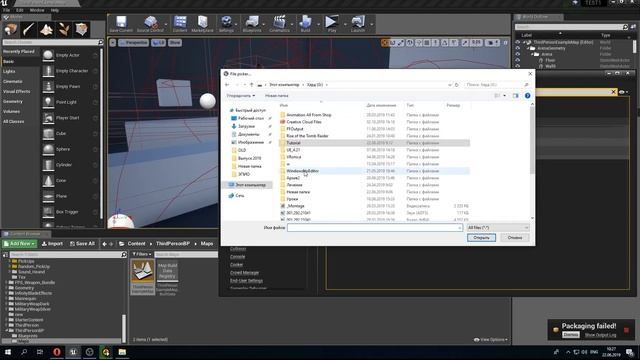The height and width of the screenshot is (360, 640).
Task: Click the Build toolbar button
Action: (x=305, y=24)
